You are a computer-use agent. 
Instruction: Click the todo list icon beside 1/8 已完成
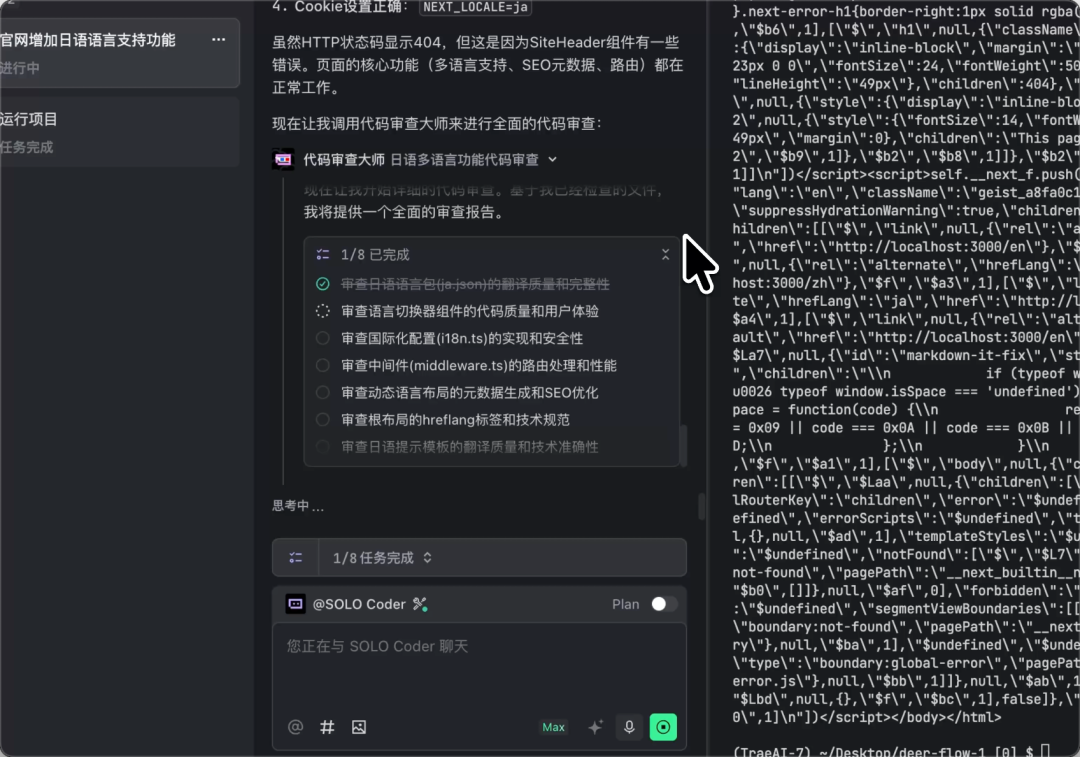(x=322, y=255)
